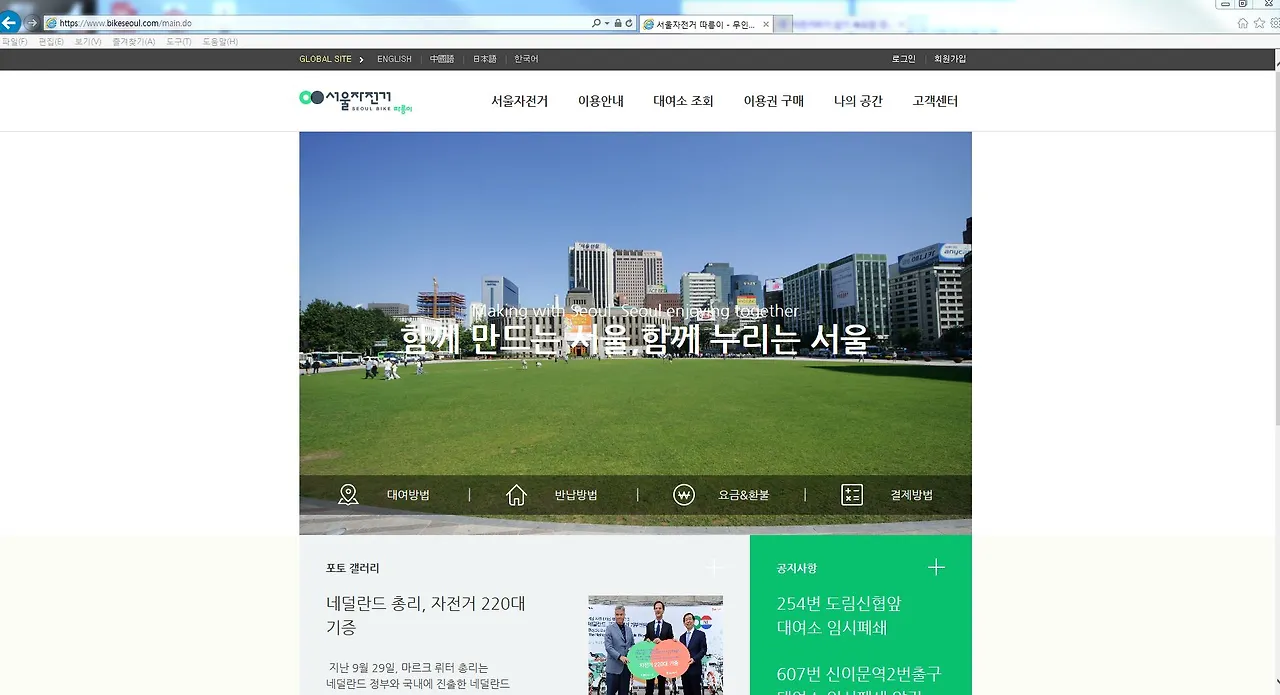Select the 대여방법 location pin icon
The width and height of the screenshot is (1280, 695).
(x=348, y=494)
